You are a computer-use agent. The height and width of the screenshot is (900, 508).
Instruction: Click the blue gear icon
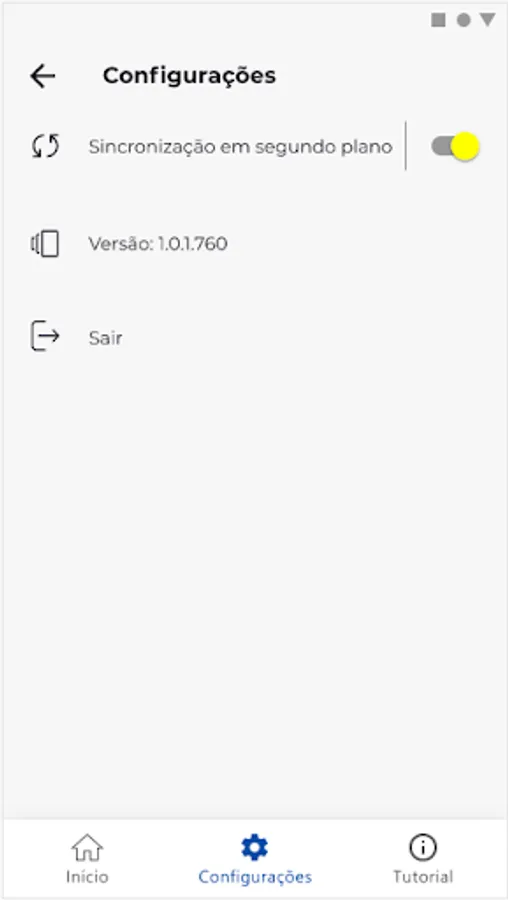click(255, 847)
